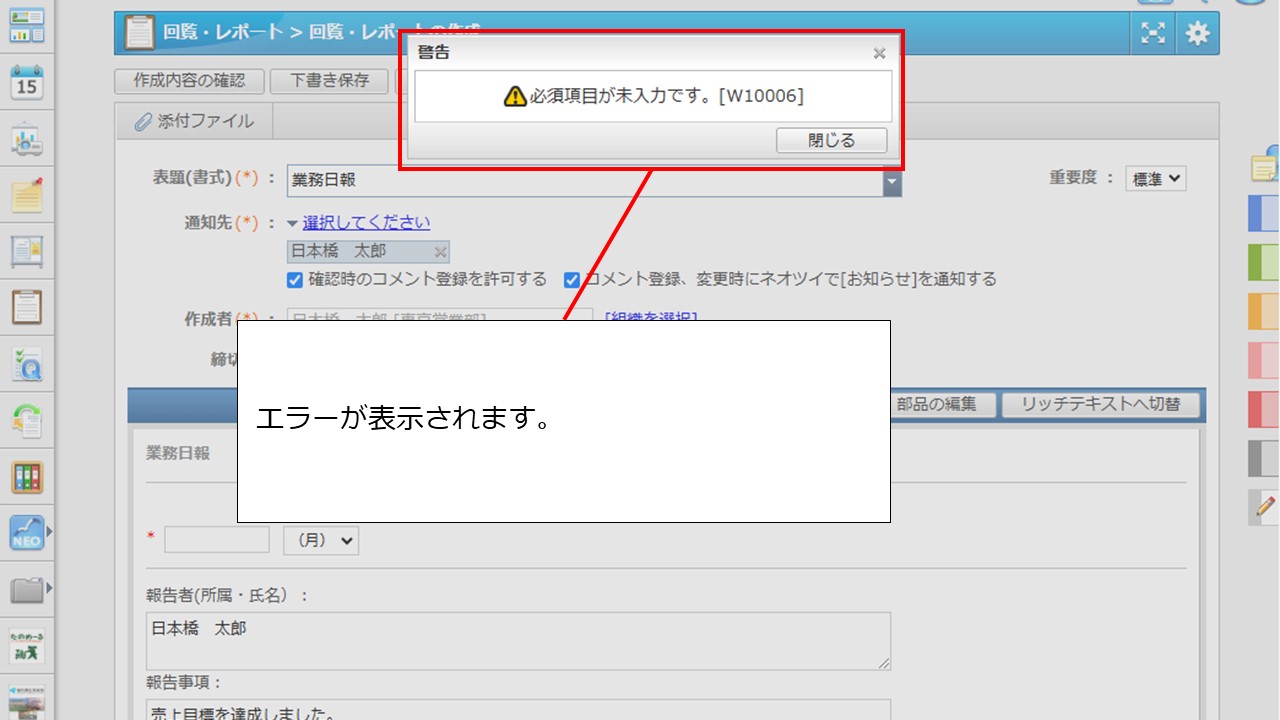This screenshot has height=720, width=1280.
Task: Click the 作成内容の確認 button
Action: coord(189,81)
